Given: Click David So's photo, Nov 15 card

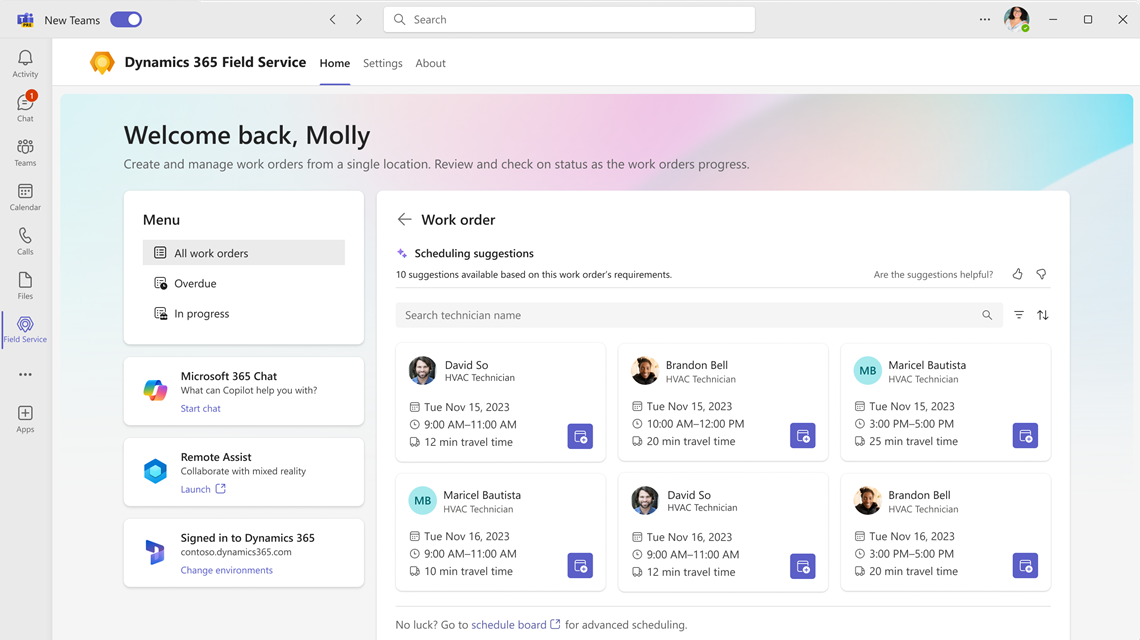Looking at the screenshot, I should 422,370.
